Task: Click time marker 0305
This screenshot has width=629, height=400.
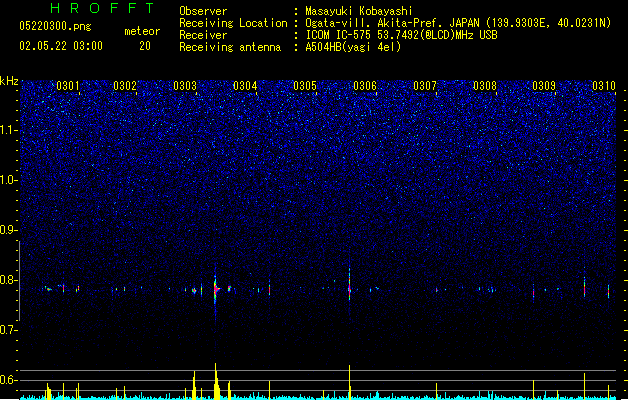Action: (x=305, y=85)
